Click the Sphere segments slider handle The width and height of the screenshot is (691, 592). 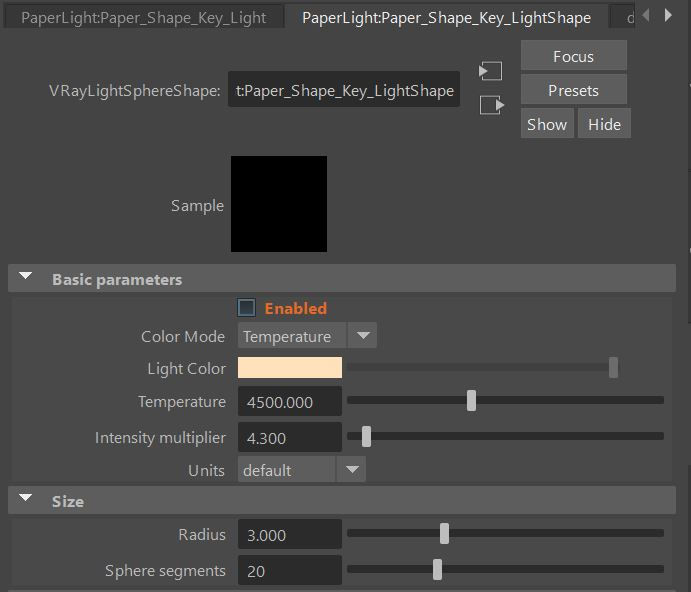[x=437, y=570]
